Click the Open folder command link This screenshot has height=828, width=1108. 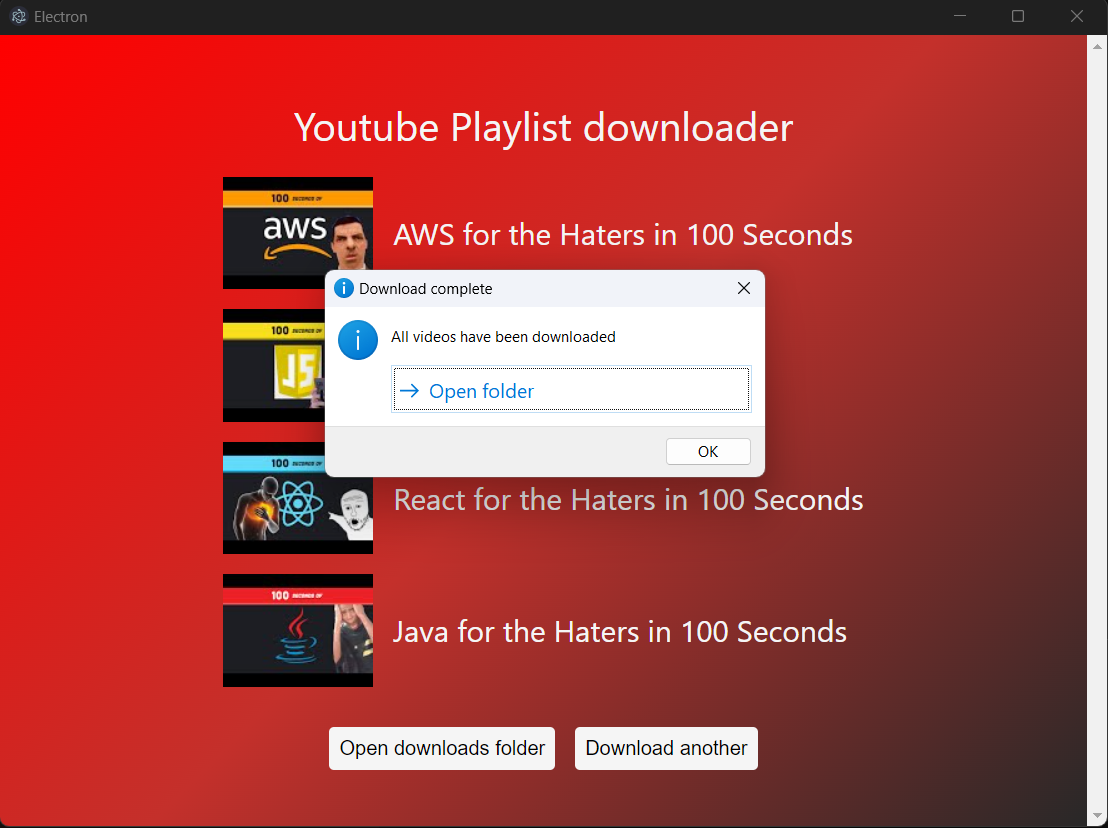(571, 389)
